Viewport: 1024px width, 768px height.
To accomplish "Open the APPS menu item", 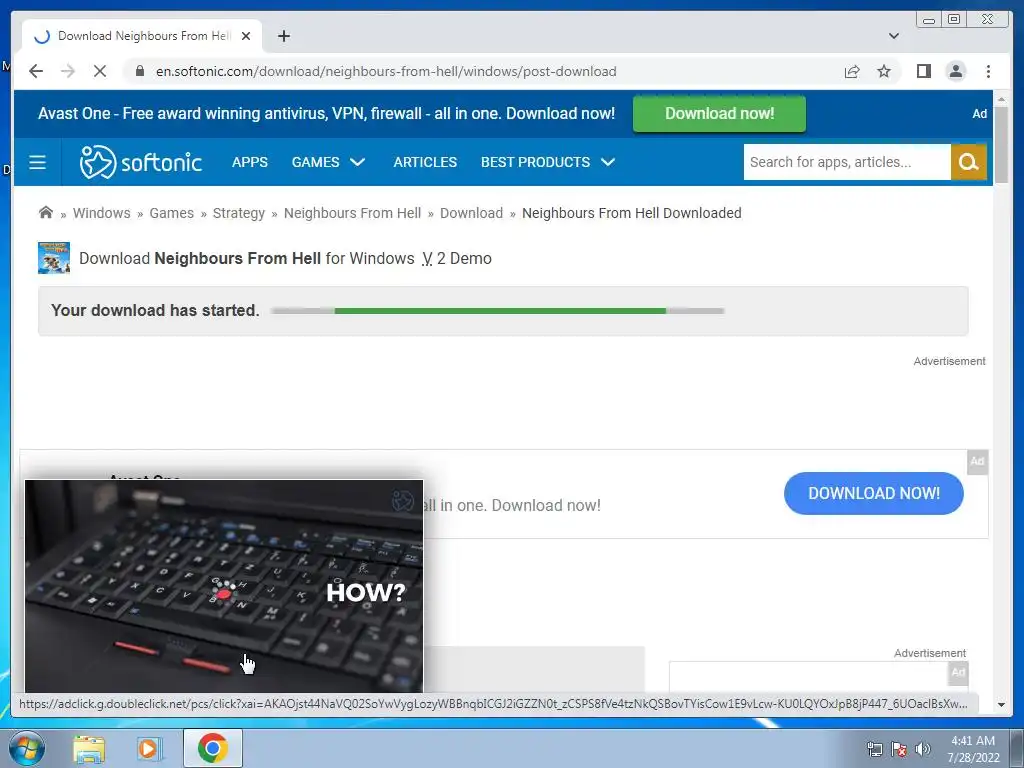I will 249,162.
